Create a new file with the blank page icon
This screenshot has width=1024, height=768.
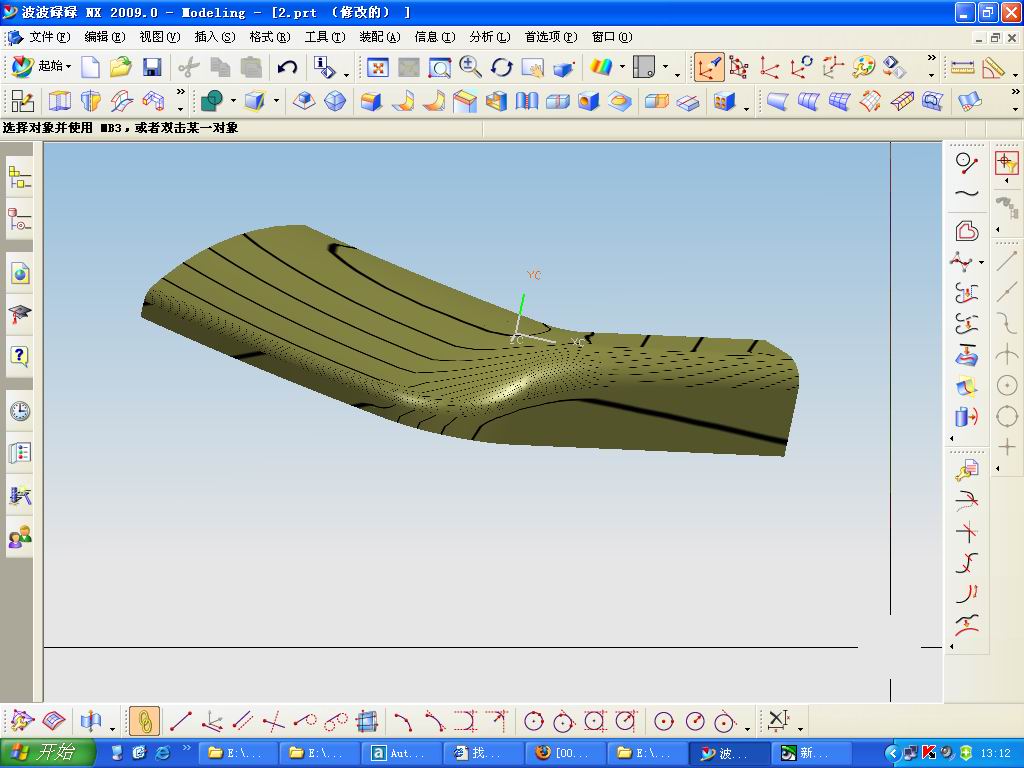[90, 67]
